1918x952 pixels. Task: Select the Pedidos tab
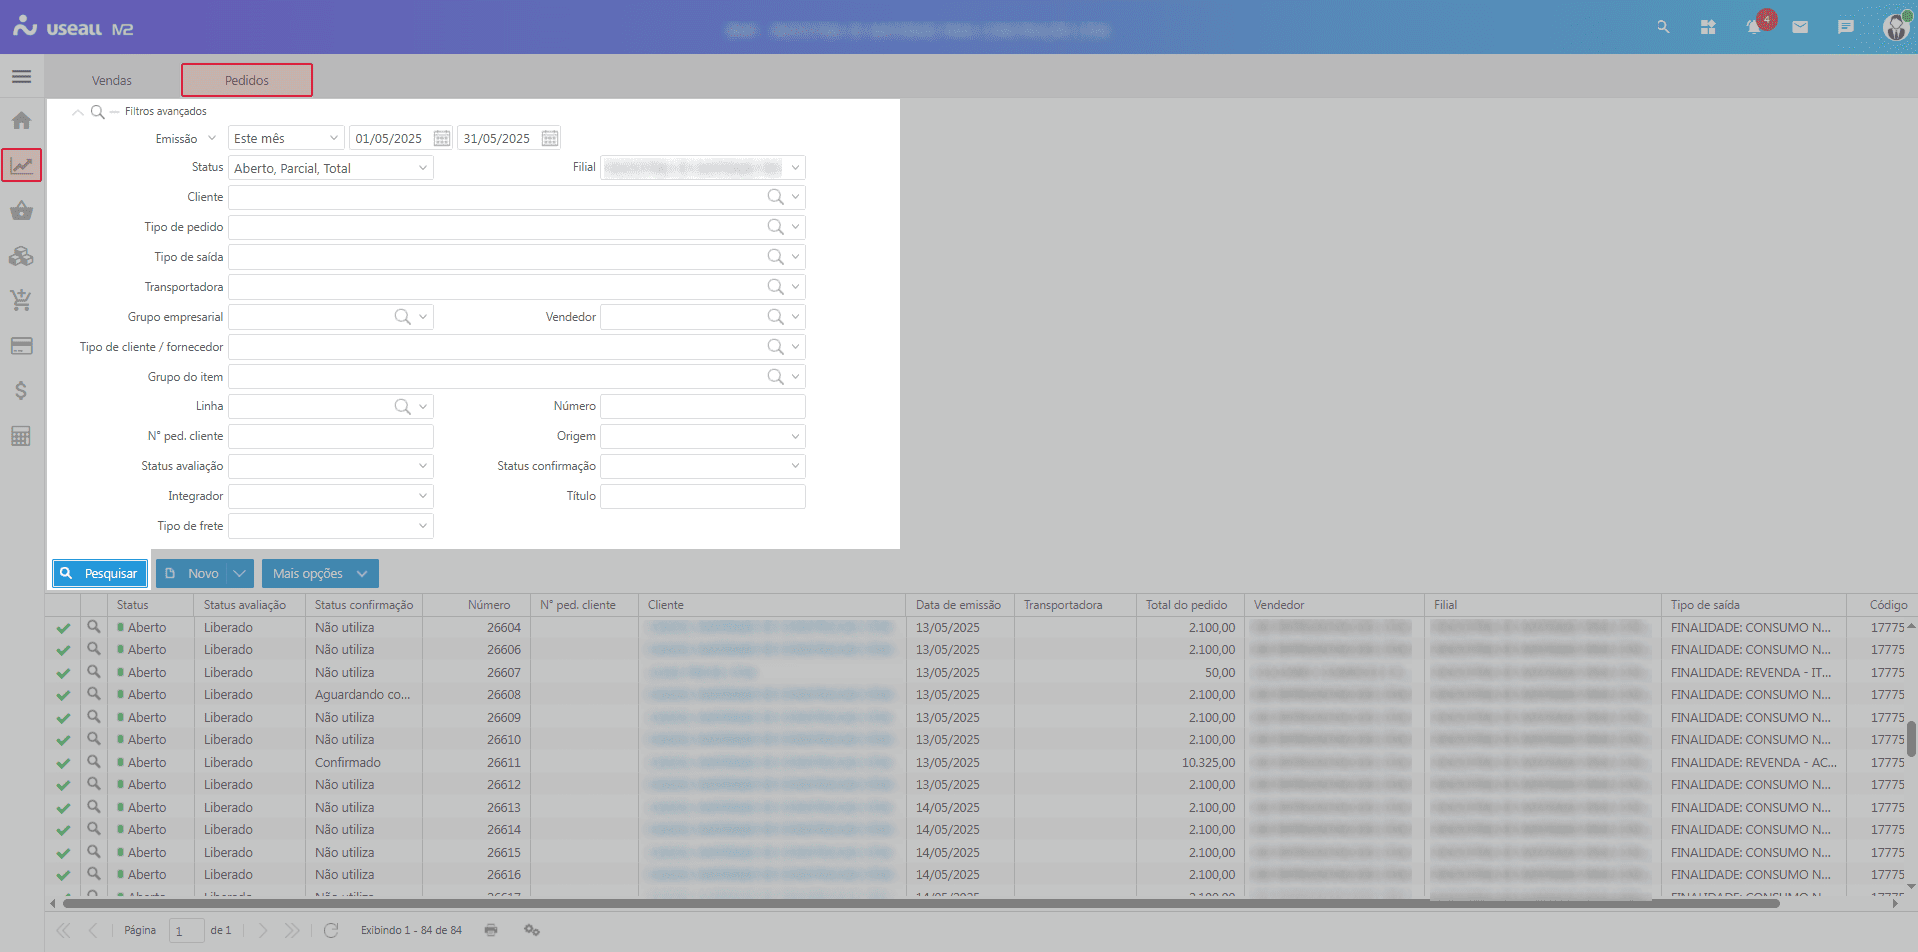coord(247,80)
